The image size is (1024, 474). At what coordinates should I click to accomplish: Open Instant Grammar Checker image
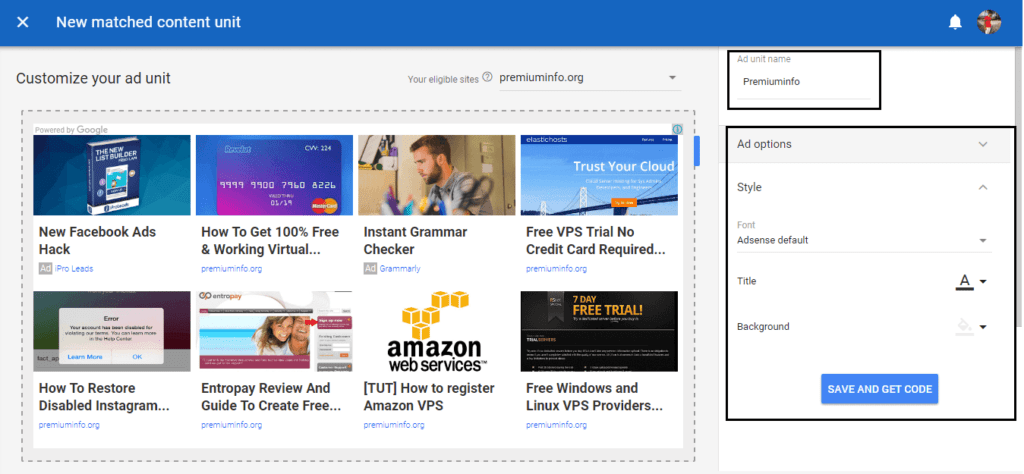(436, 175)
